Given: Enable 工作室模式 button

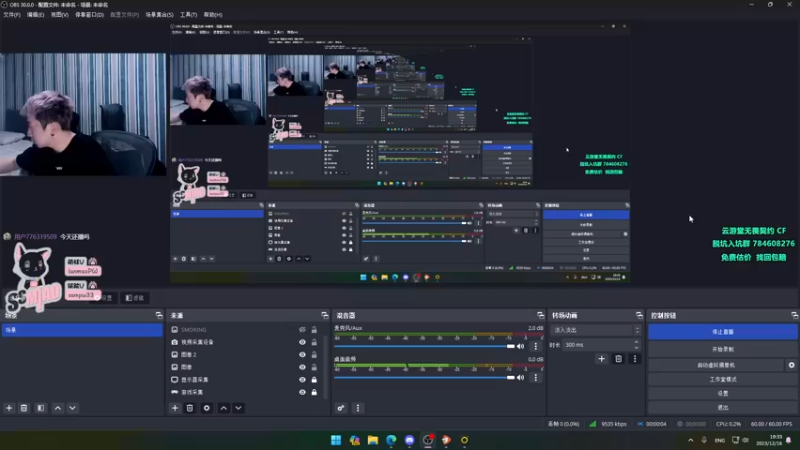Looking at the screenshot, I should click(723, 380).
